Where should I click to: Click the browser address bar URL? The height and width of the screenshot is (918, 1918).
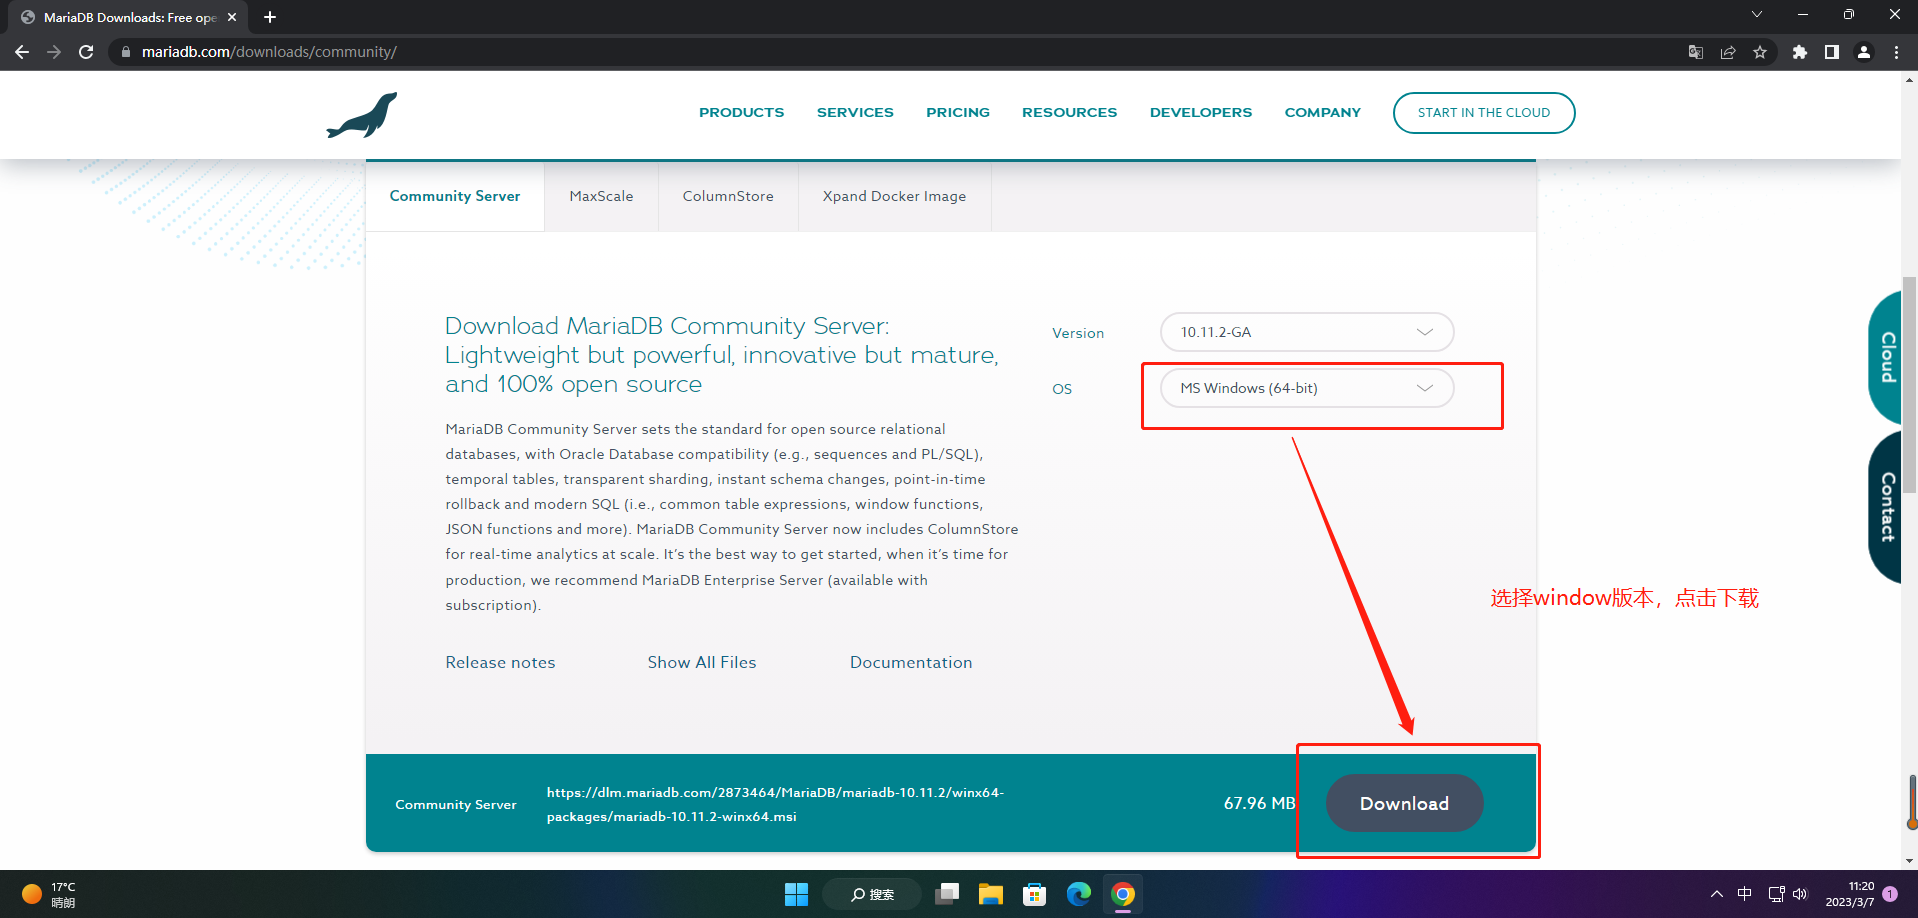tap(269, 52)
